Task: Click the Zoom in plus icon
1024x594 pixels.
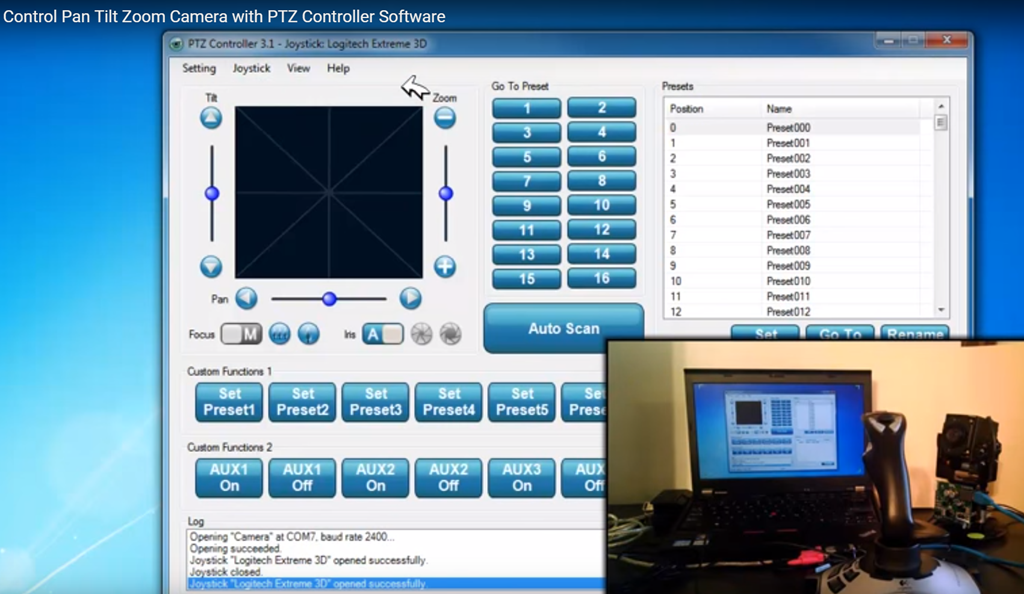Action: 445,266
